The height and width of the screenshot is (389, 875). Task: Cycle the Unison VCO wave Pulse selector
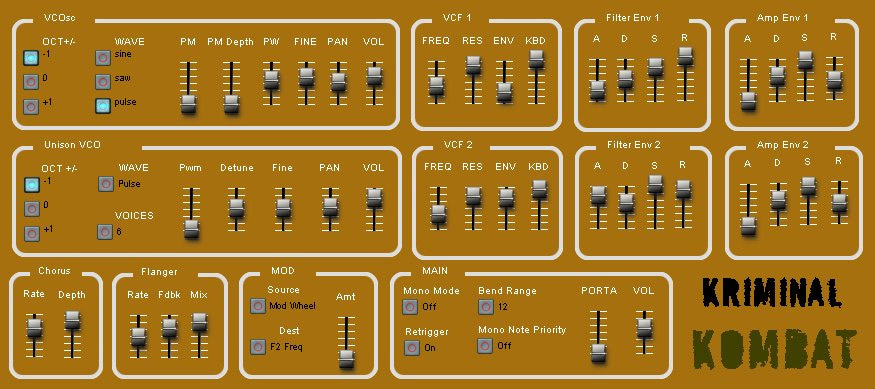106,184
